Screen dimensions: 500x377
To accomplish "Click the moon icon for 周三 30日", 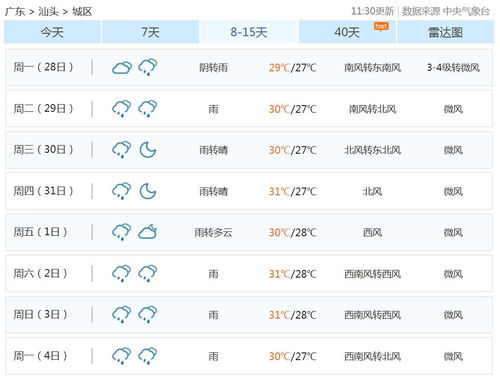I will (148, 150).
